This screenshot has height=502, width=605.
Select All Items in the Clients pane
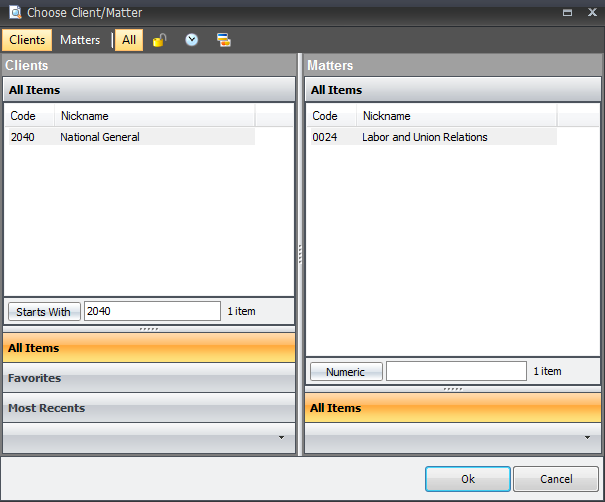tap(149, 348)
